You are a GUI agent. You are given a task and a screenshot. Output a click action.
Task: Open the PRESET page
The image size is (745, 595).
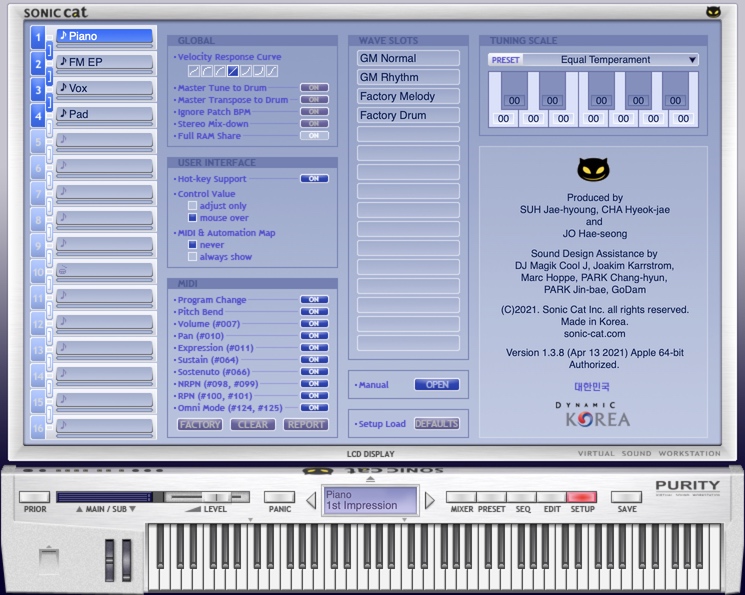[491, 497]
